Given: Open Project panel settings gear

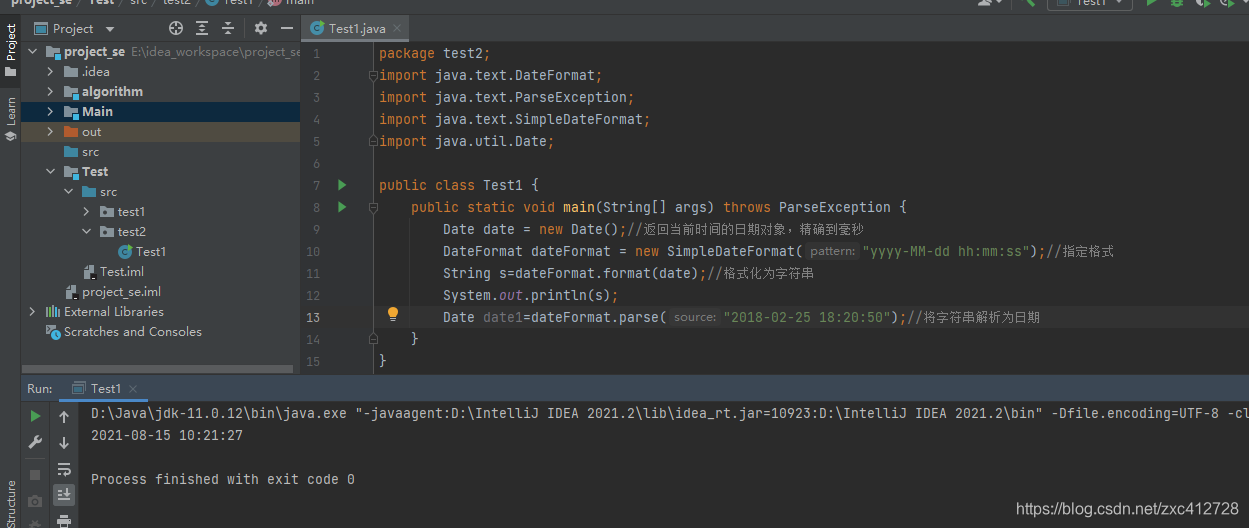Looking at the screenshot, I should coord(261,29).
